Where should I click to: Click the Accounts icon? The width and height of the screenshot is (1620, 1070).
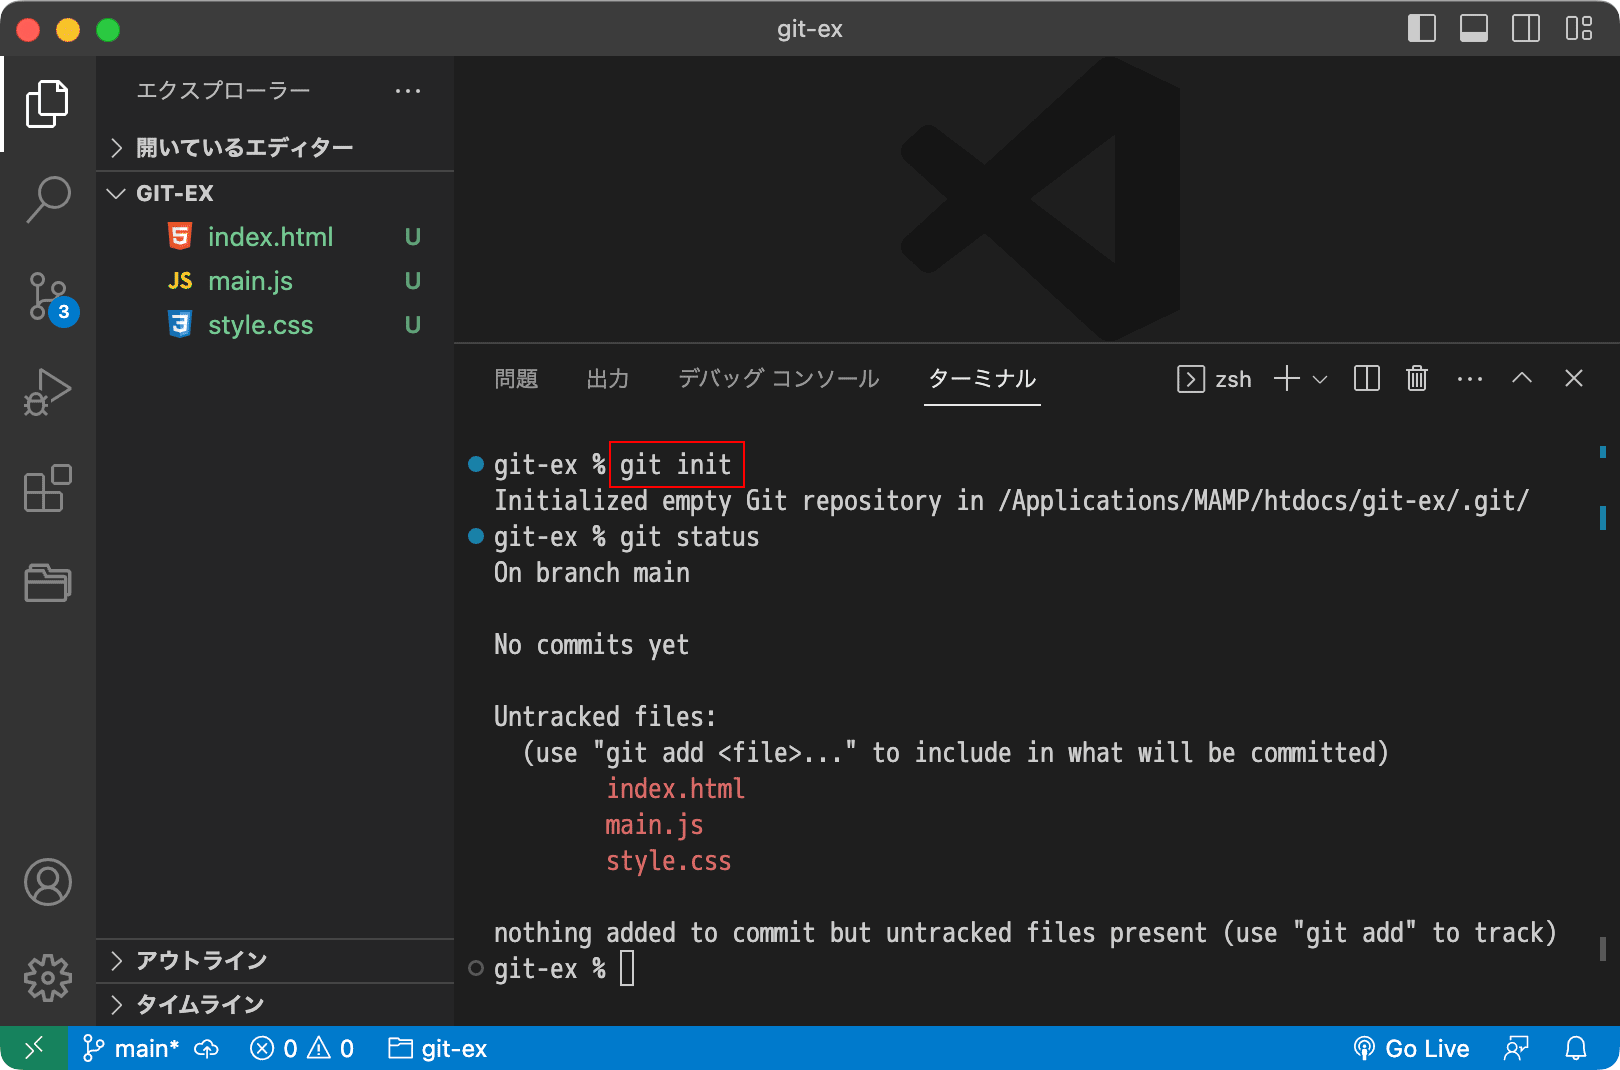pos(48,882)
